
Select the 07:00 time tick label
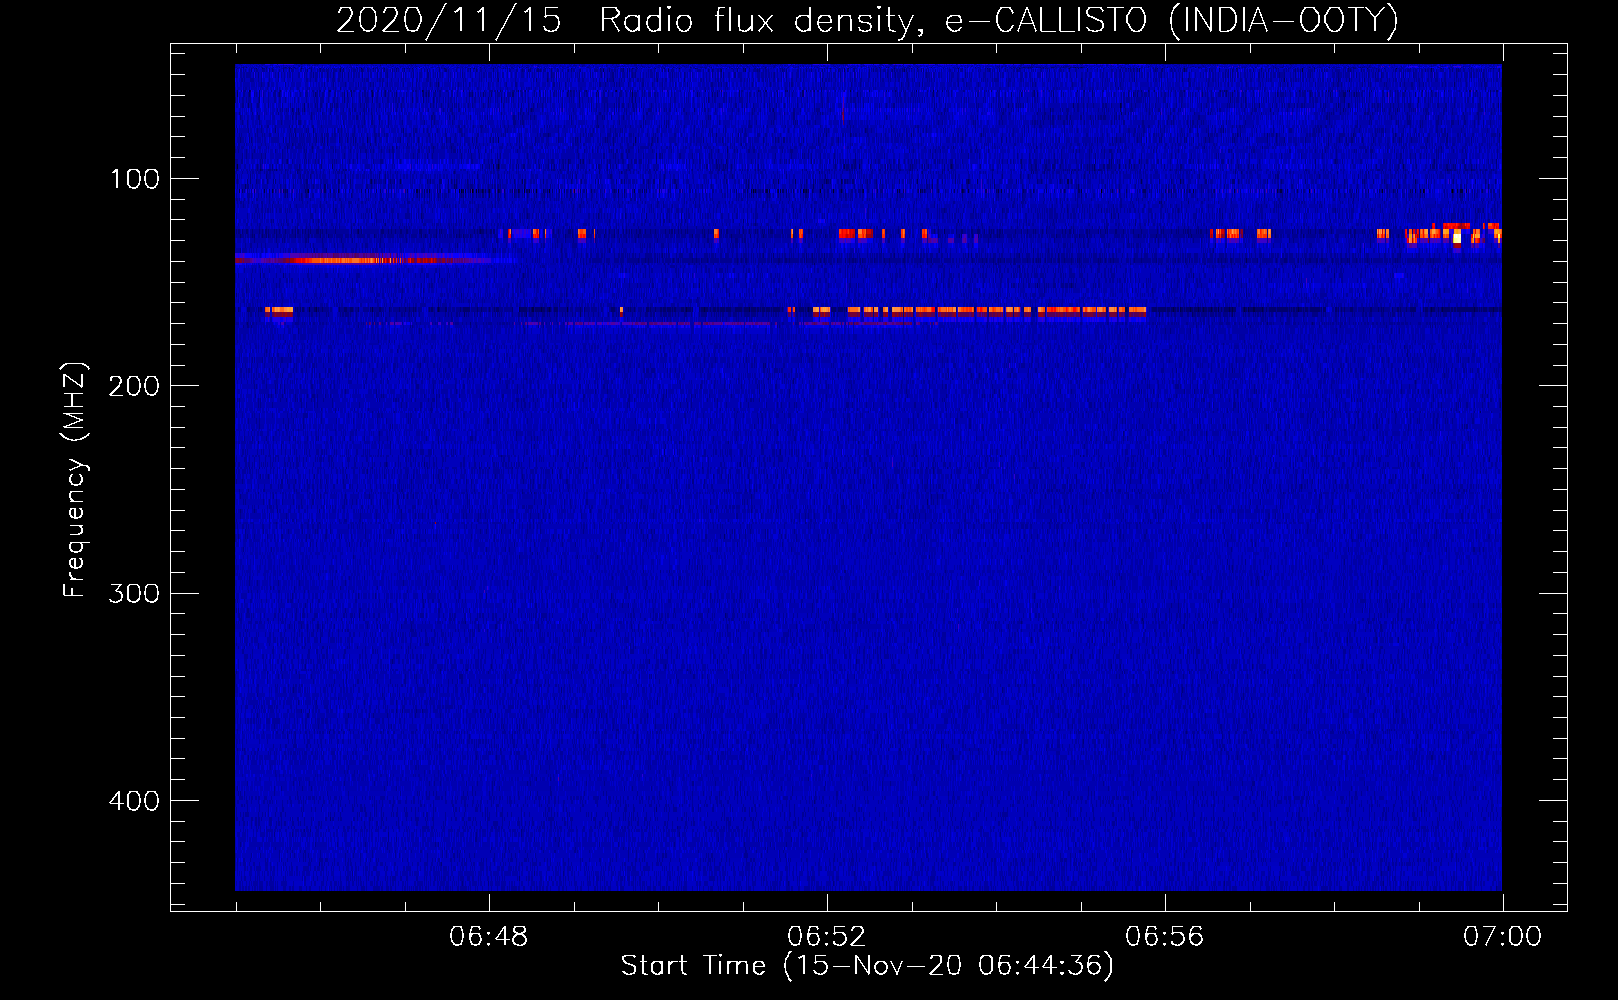(x=1502, y=937)
